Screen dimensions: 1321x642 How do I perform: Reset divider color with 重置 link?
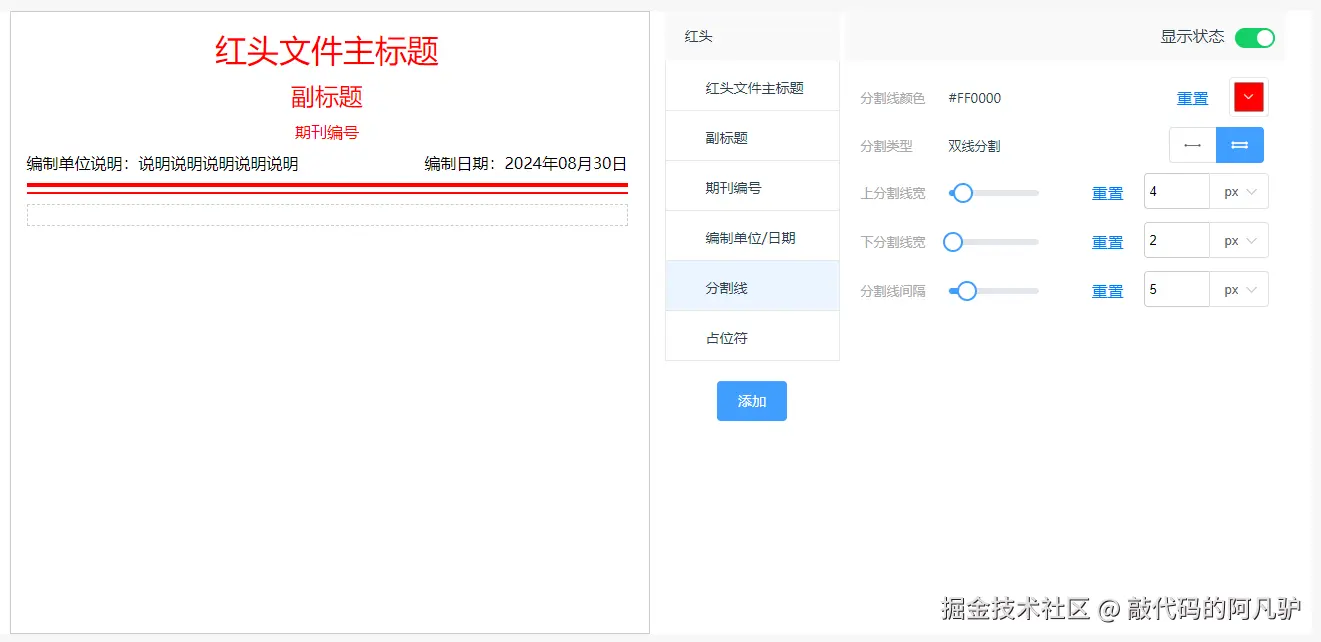pyautogui.click(x=1192, y=98)
